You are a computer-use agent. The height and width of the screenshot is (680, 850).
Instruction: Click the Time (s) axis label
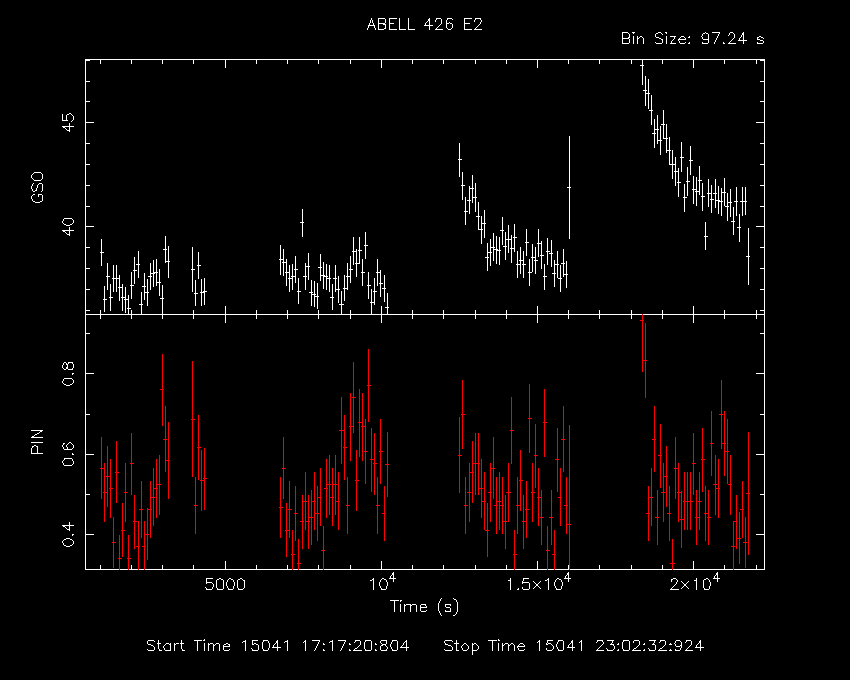pyautogui.click(x=424, y=606)
